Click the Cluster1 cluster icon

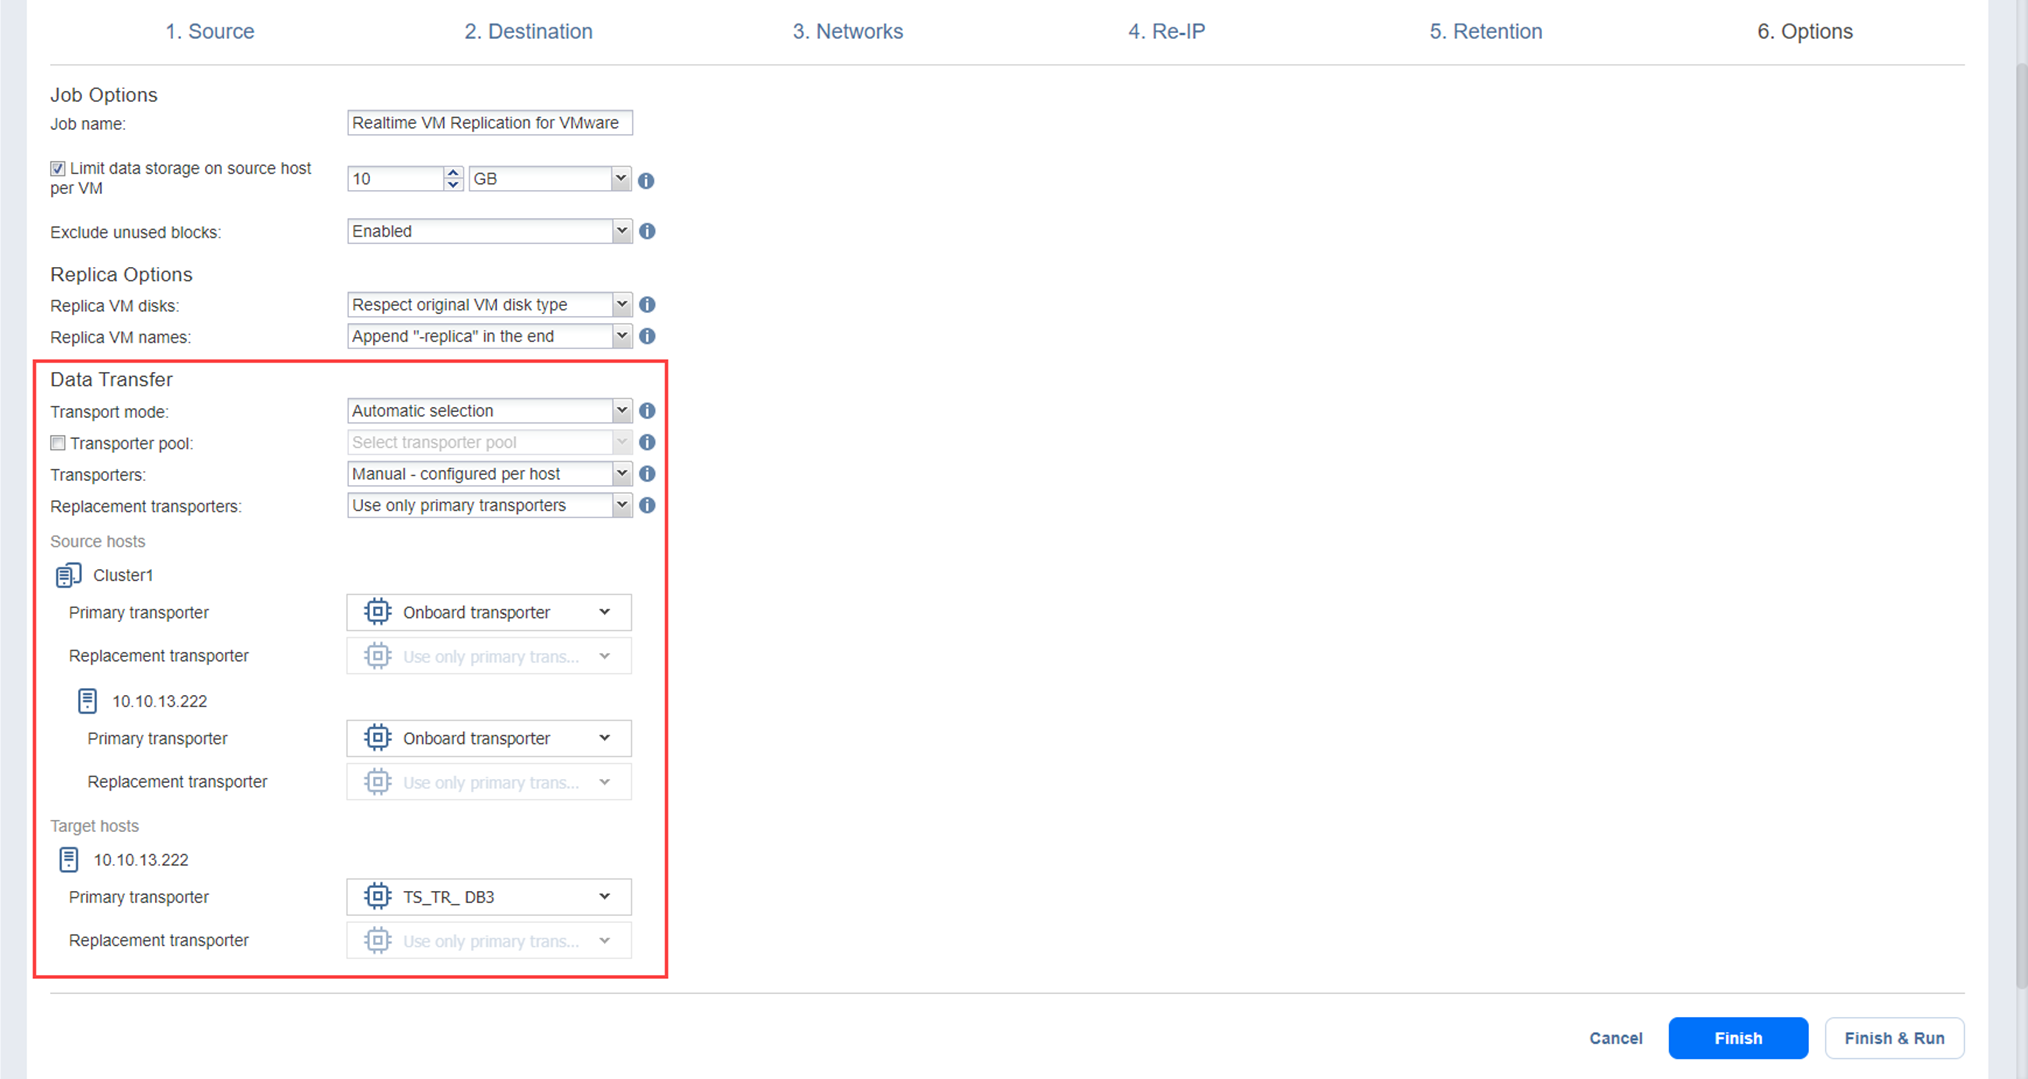[x=68, y=575]
